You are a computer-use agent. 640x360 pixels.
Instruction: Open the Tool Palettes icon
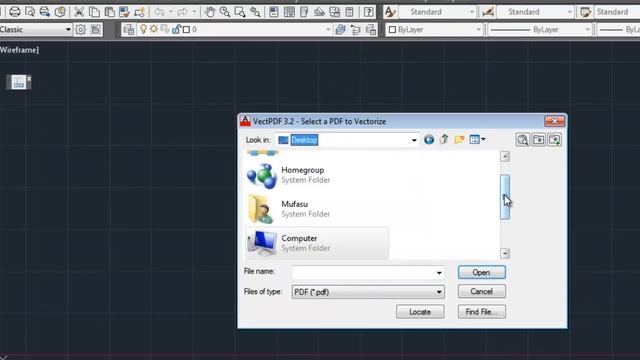point(304,12)
